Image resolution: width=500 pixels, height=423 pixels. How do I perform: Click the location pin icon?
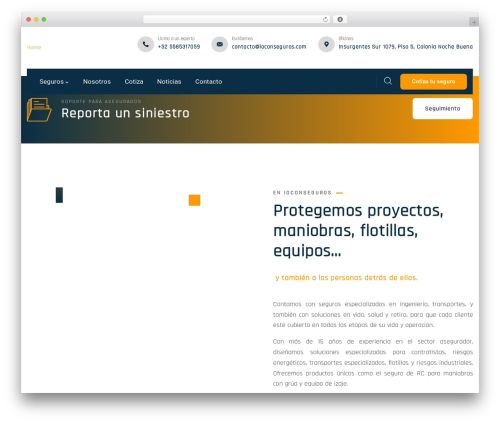(326, 44)
